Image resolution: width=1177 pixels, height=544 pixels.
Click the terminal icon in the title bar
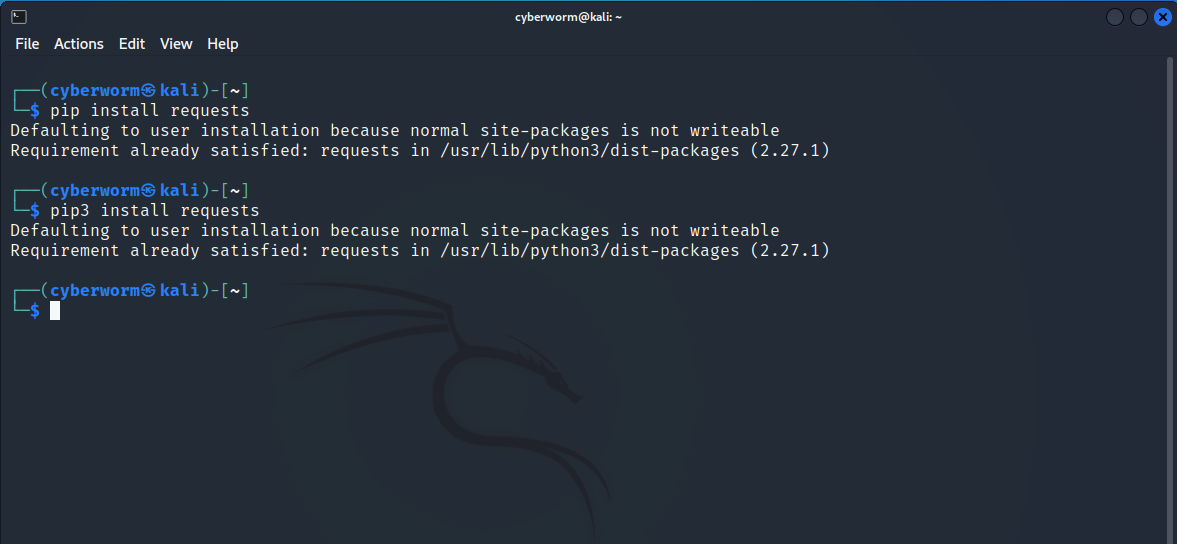tap(19, 16)
